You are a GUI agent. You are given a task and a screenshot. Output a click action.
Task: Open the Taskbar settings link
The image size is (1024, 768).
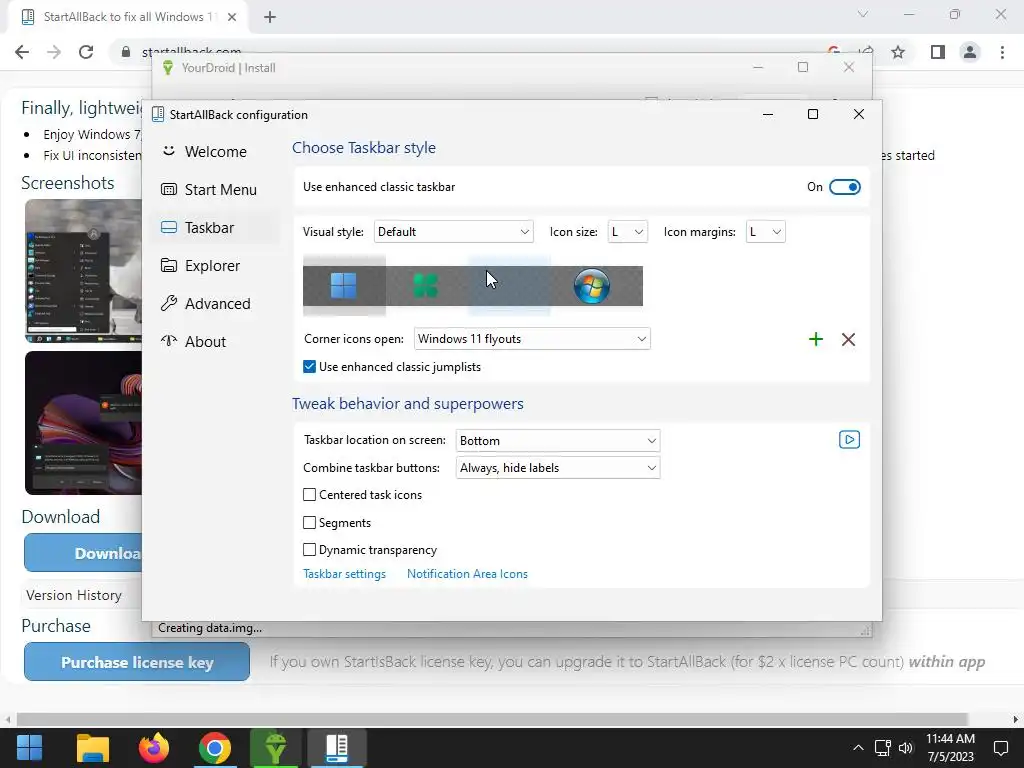pyautogui.click(x=344, y=574)
